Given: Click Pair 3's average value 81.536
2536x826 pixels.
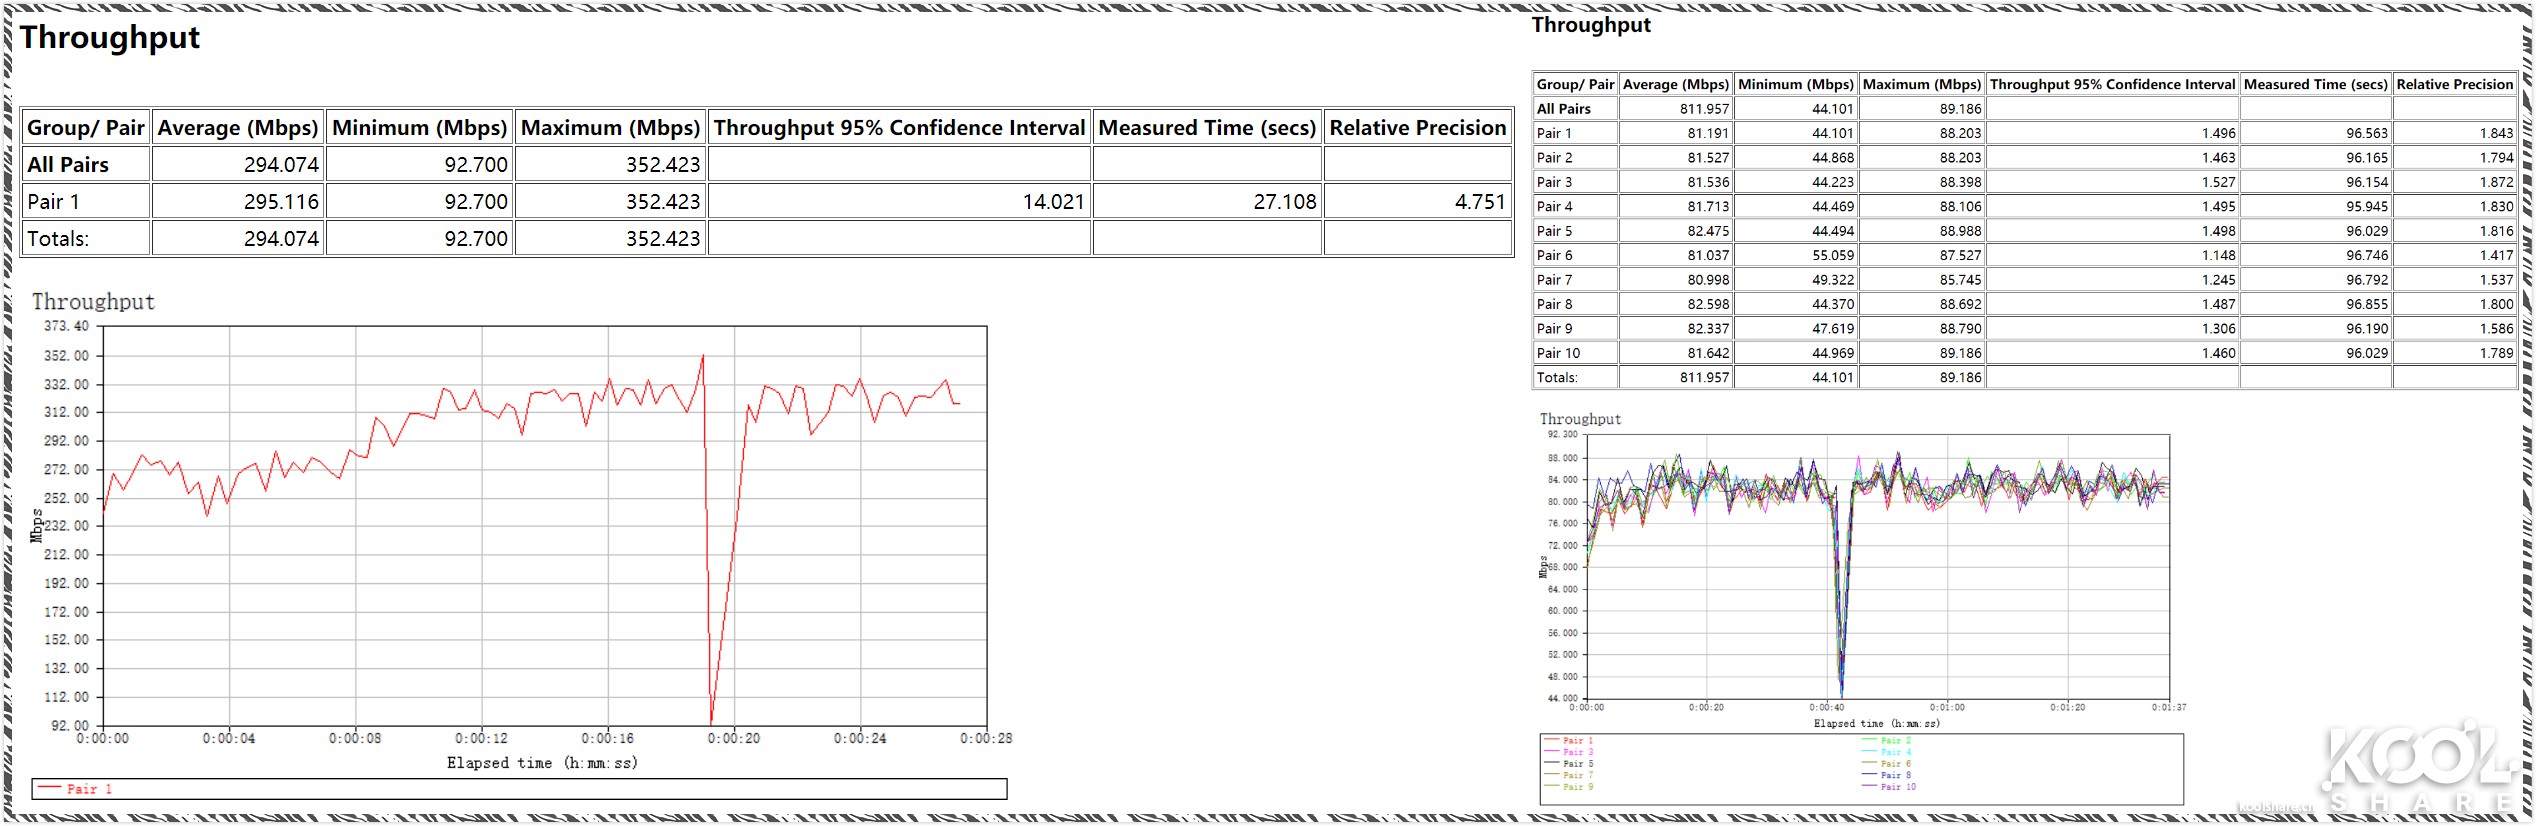Looking at the screenshot, I should point(1708,182).
